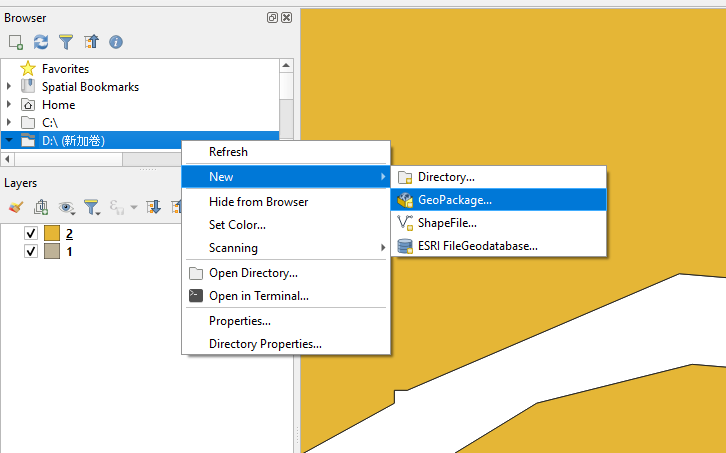Open the Scanning menu entry
This screenshot has width=726, height=453.
point(286,248)
